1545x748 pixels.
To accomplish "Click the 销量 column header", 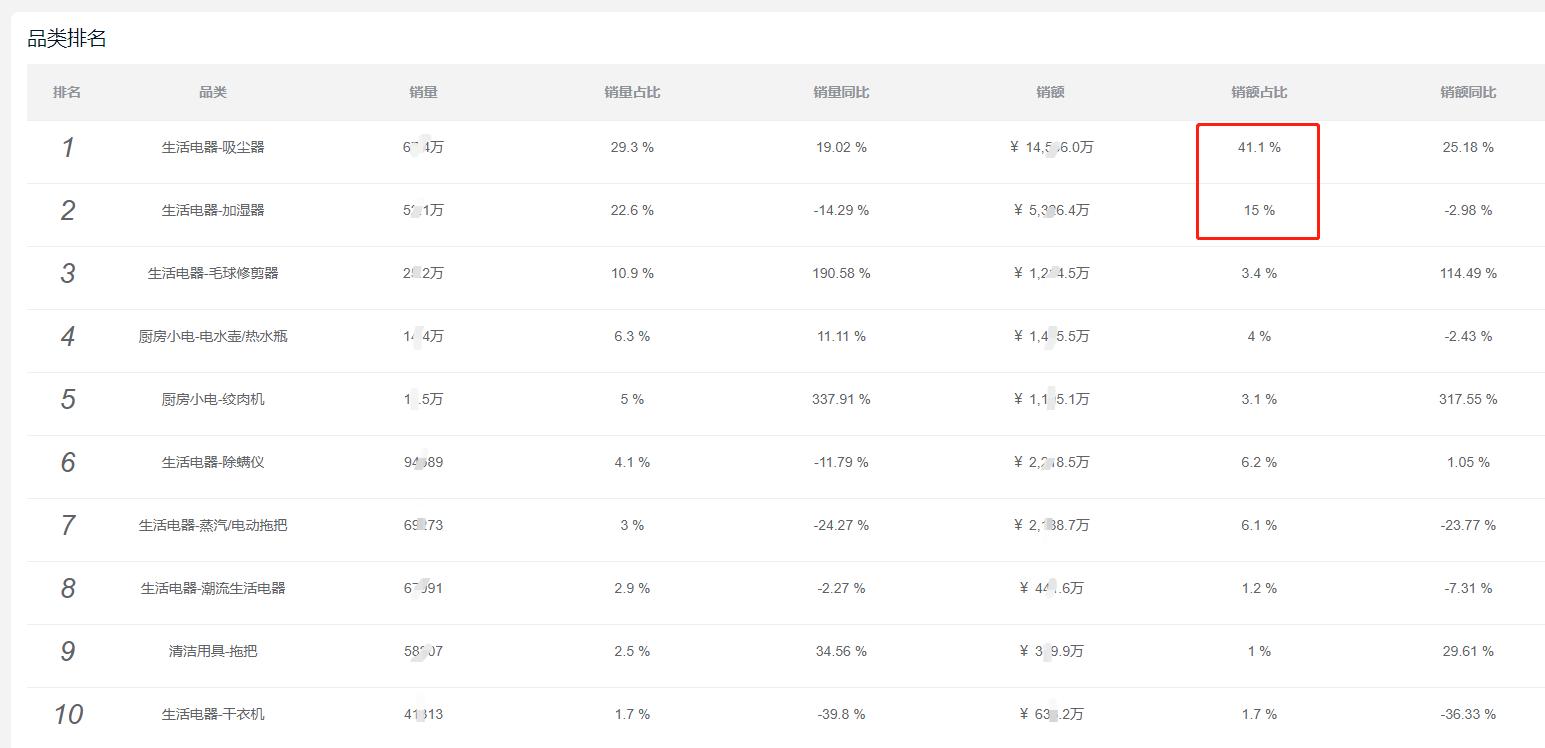I will click(423, 92).
